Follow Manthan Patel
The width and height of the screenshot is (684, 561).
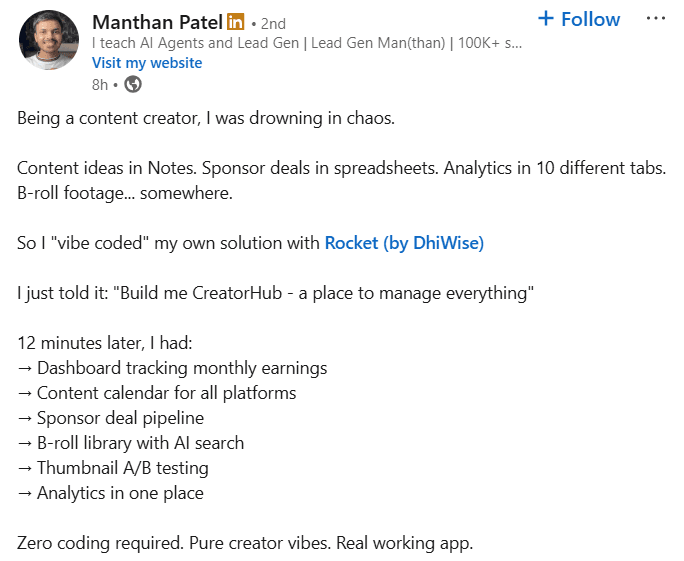click(579, 19)
